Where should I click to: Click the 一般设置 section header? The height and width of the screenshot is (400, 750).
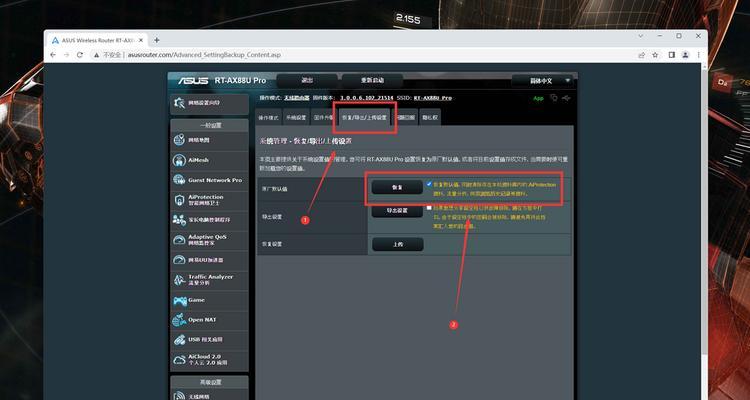tap(210, 125)
